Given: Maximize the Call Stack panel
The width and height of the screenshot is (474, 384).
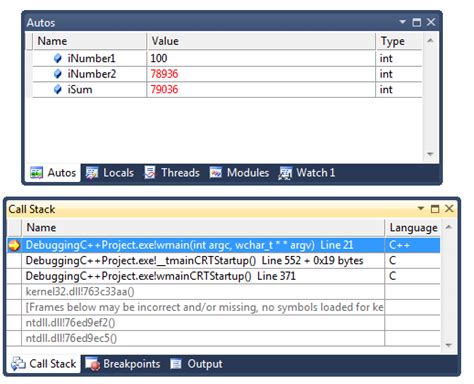Looking at the screenshot, I should tap(435, 209).
